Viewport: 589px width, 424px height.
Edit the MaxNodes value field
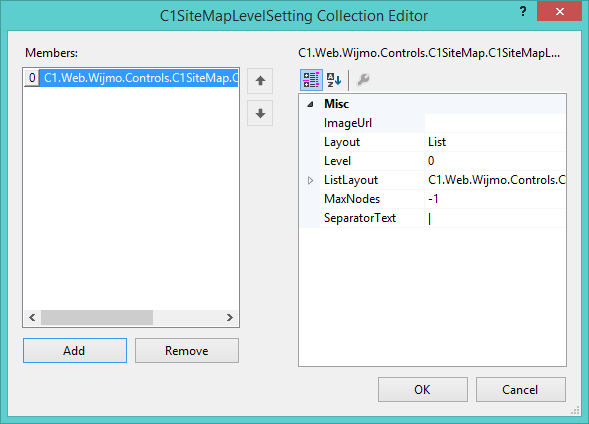pyautogui.click(x=495, y=199)
